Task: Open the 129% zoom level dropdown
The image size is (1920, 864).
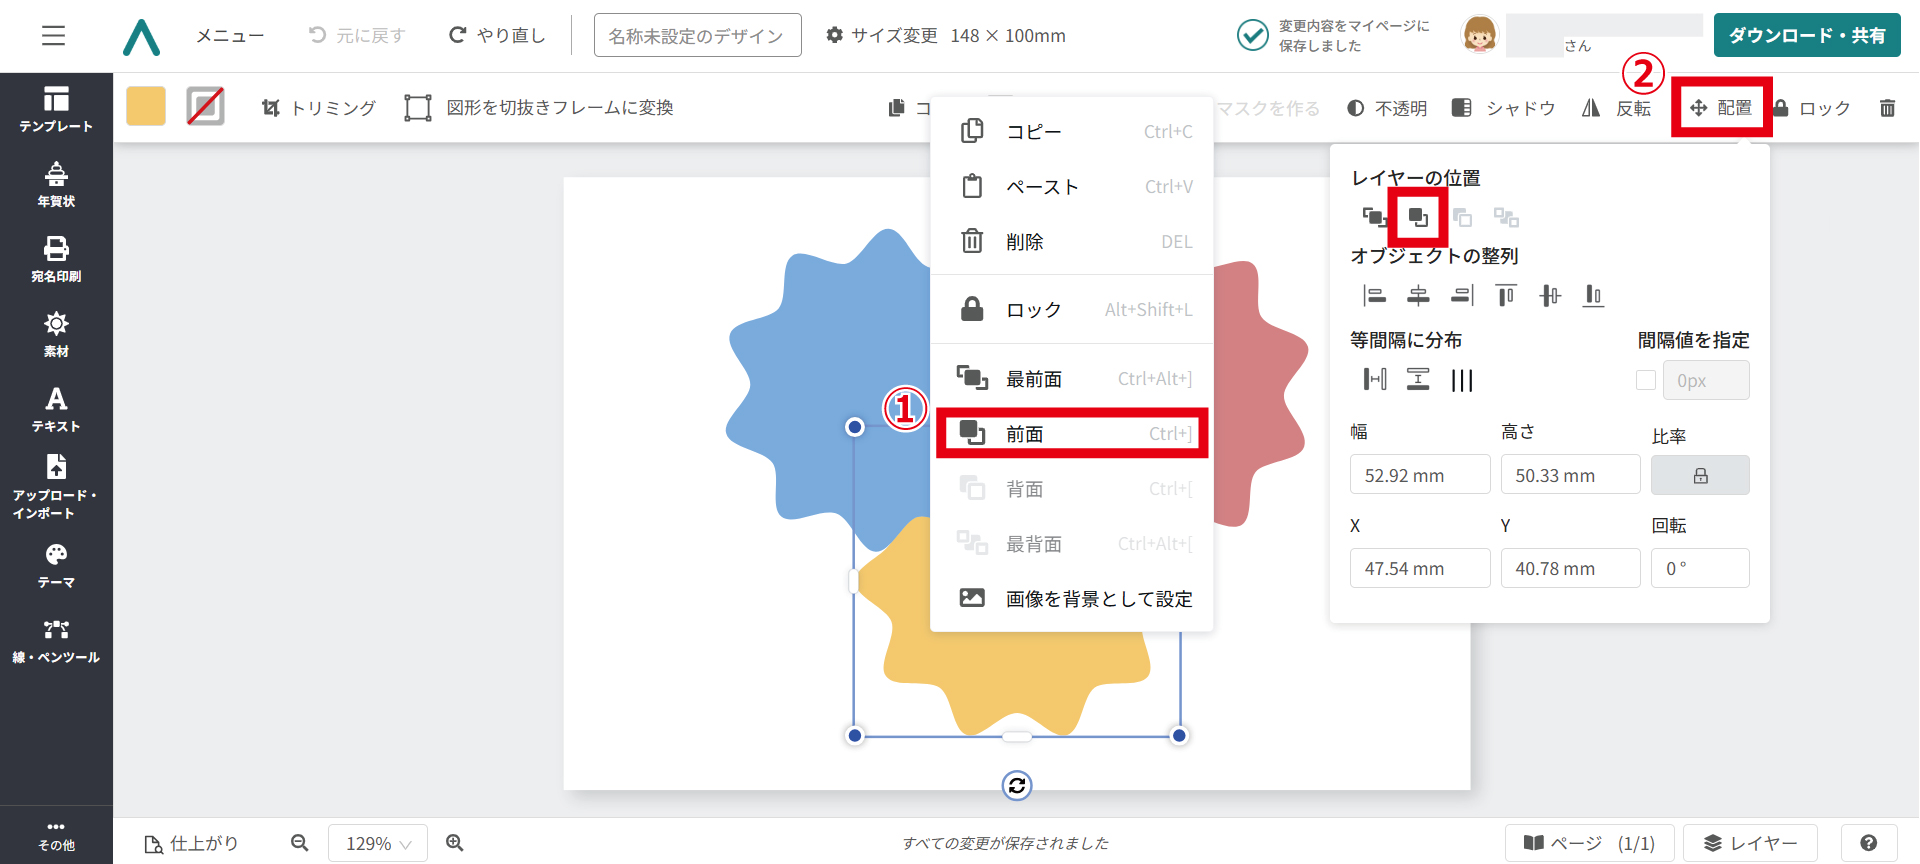Action: pyautogui.click(x=377, y=843)
